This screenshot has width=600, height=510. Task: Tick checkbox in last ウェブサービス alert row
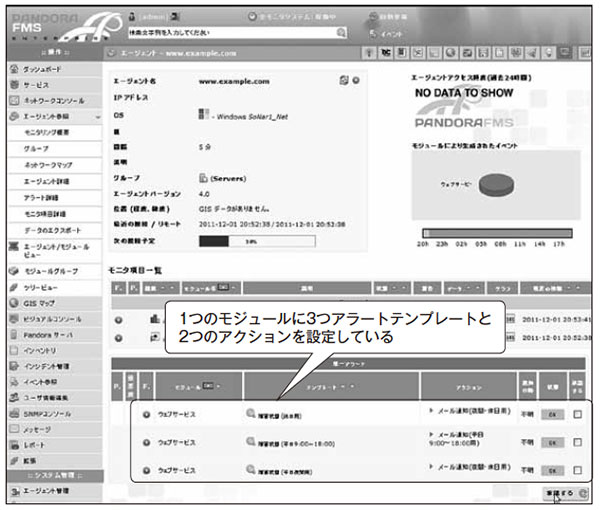click(577, 470)
